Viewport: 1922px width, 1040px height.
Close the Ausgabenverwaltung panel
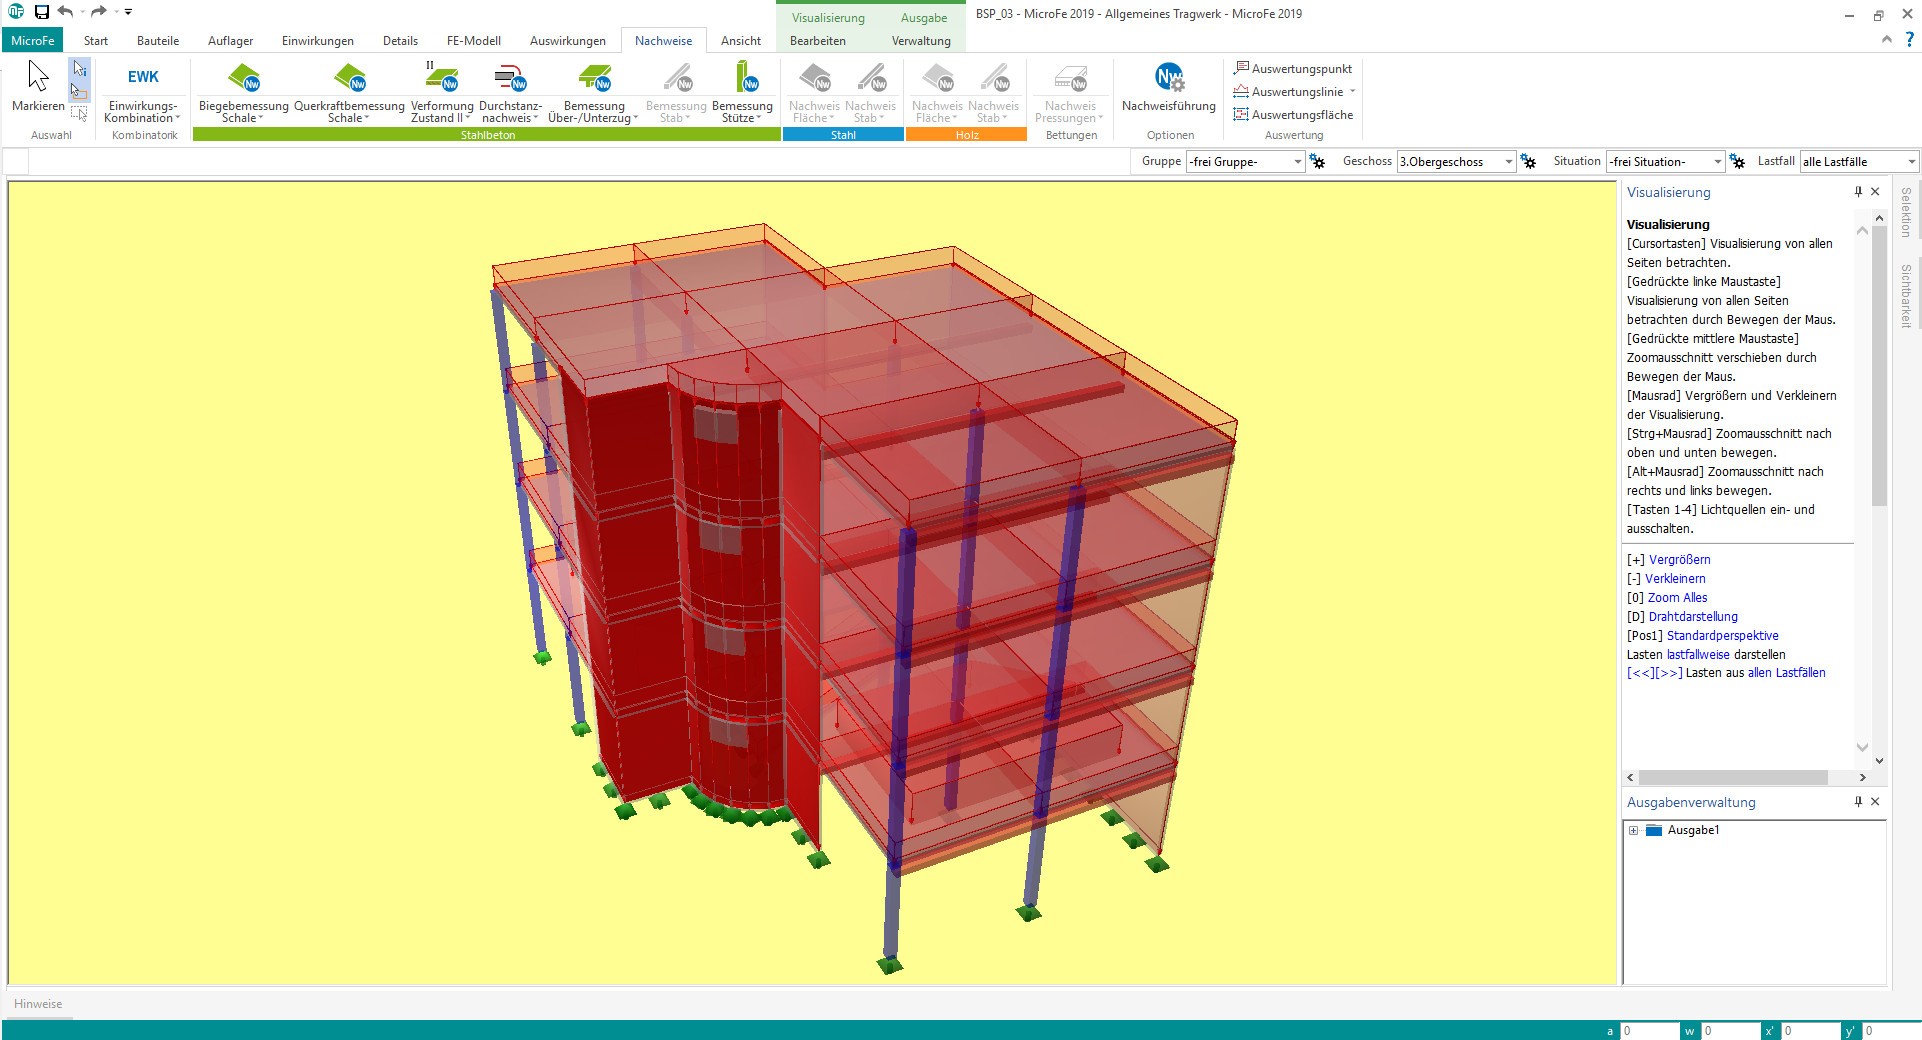click(x=1875, y=802)
